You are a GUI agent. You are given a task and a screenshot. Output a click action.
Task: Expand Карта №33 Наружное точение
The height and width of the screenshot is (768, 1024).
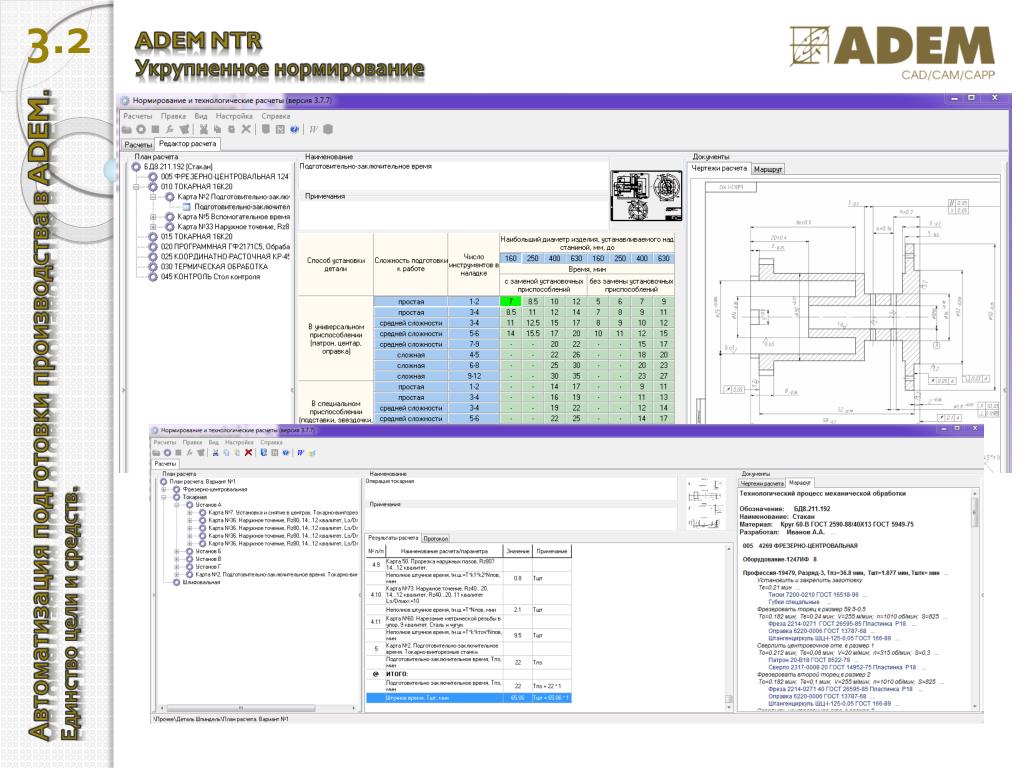[153, 227]
